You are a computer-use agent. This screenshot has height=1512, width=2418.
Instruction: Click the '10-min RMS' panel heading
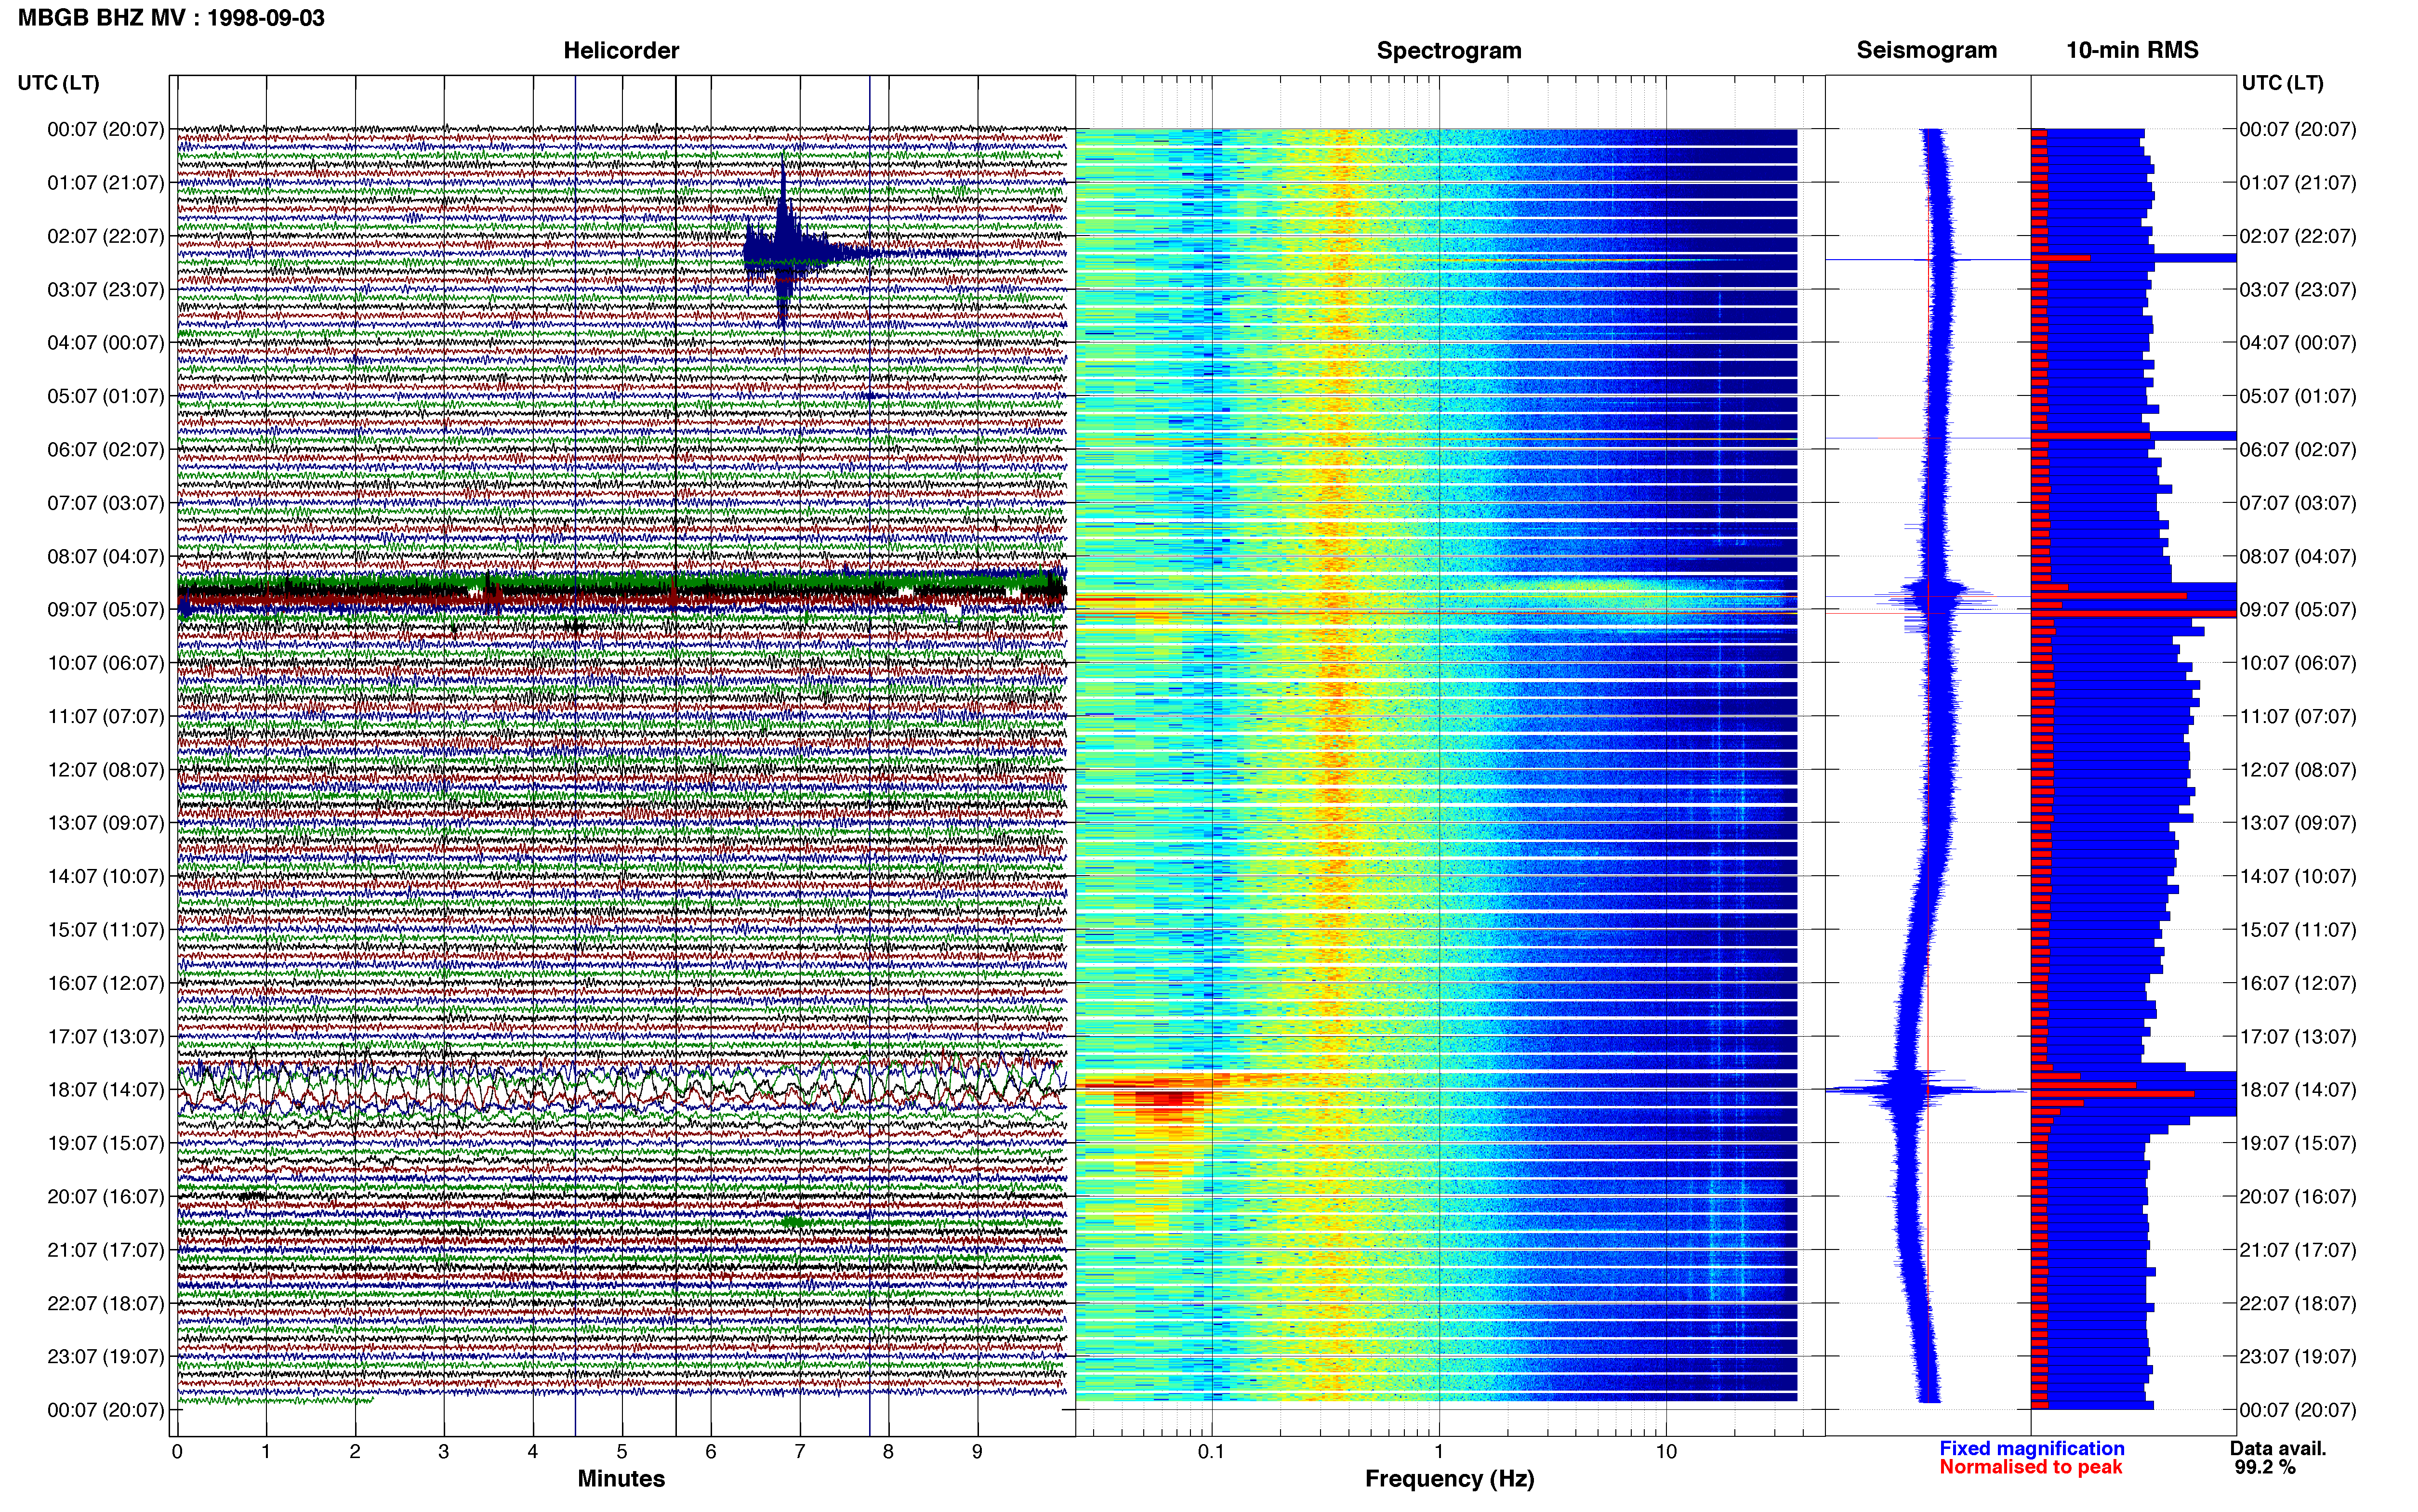click(x=2132, y=50)
